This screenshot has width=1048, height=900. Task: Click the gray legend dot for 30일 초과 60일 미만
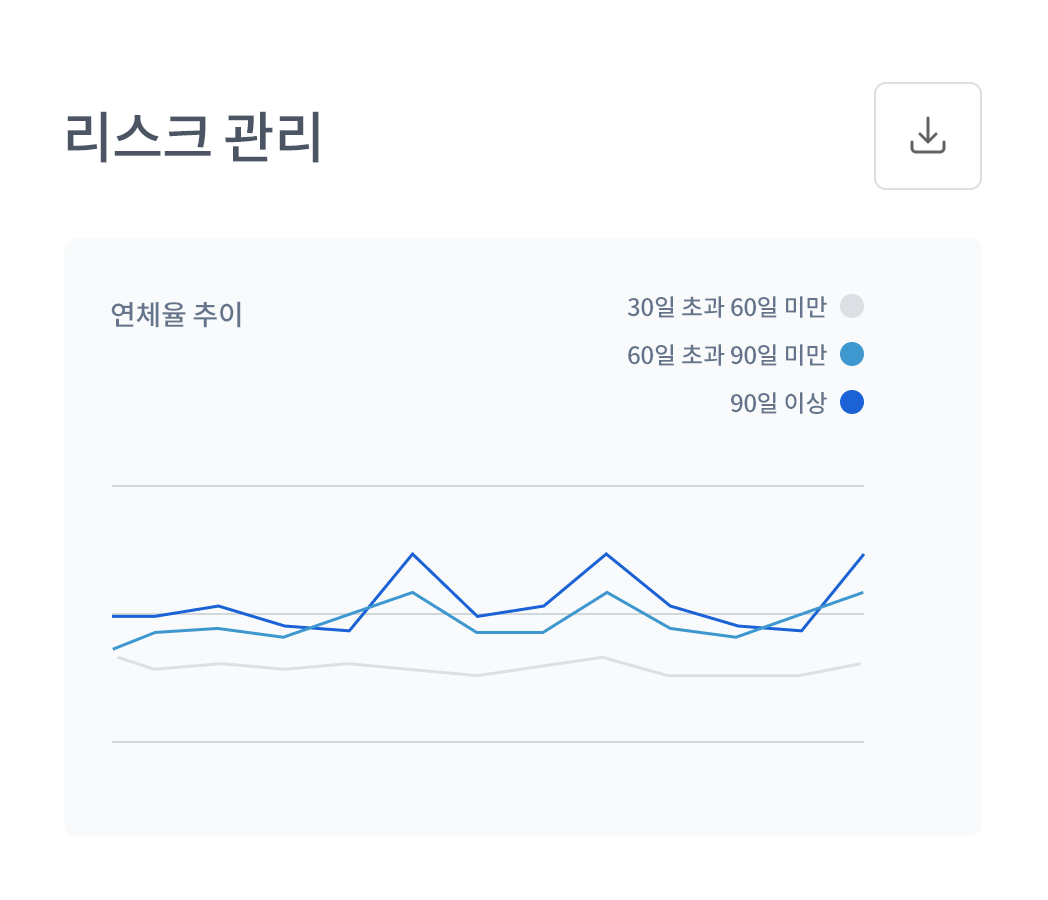pos(852,306)
